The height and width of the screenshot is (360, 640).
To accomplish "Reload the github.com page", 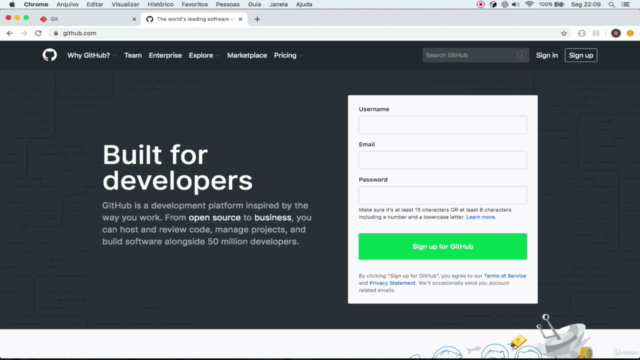I will click(x=38, y=33).
